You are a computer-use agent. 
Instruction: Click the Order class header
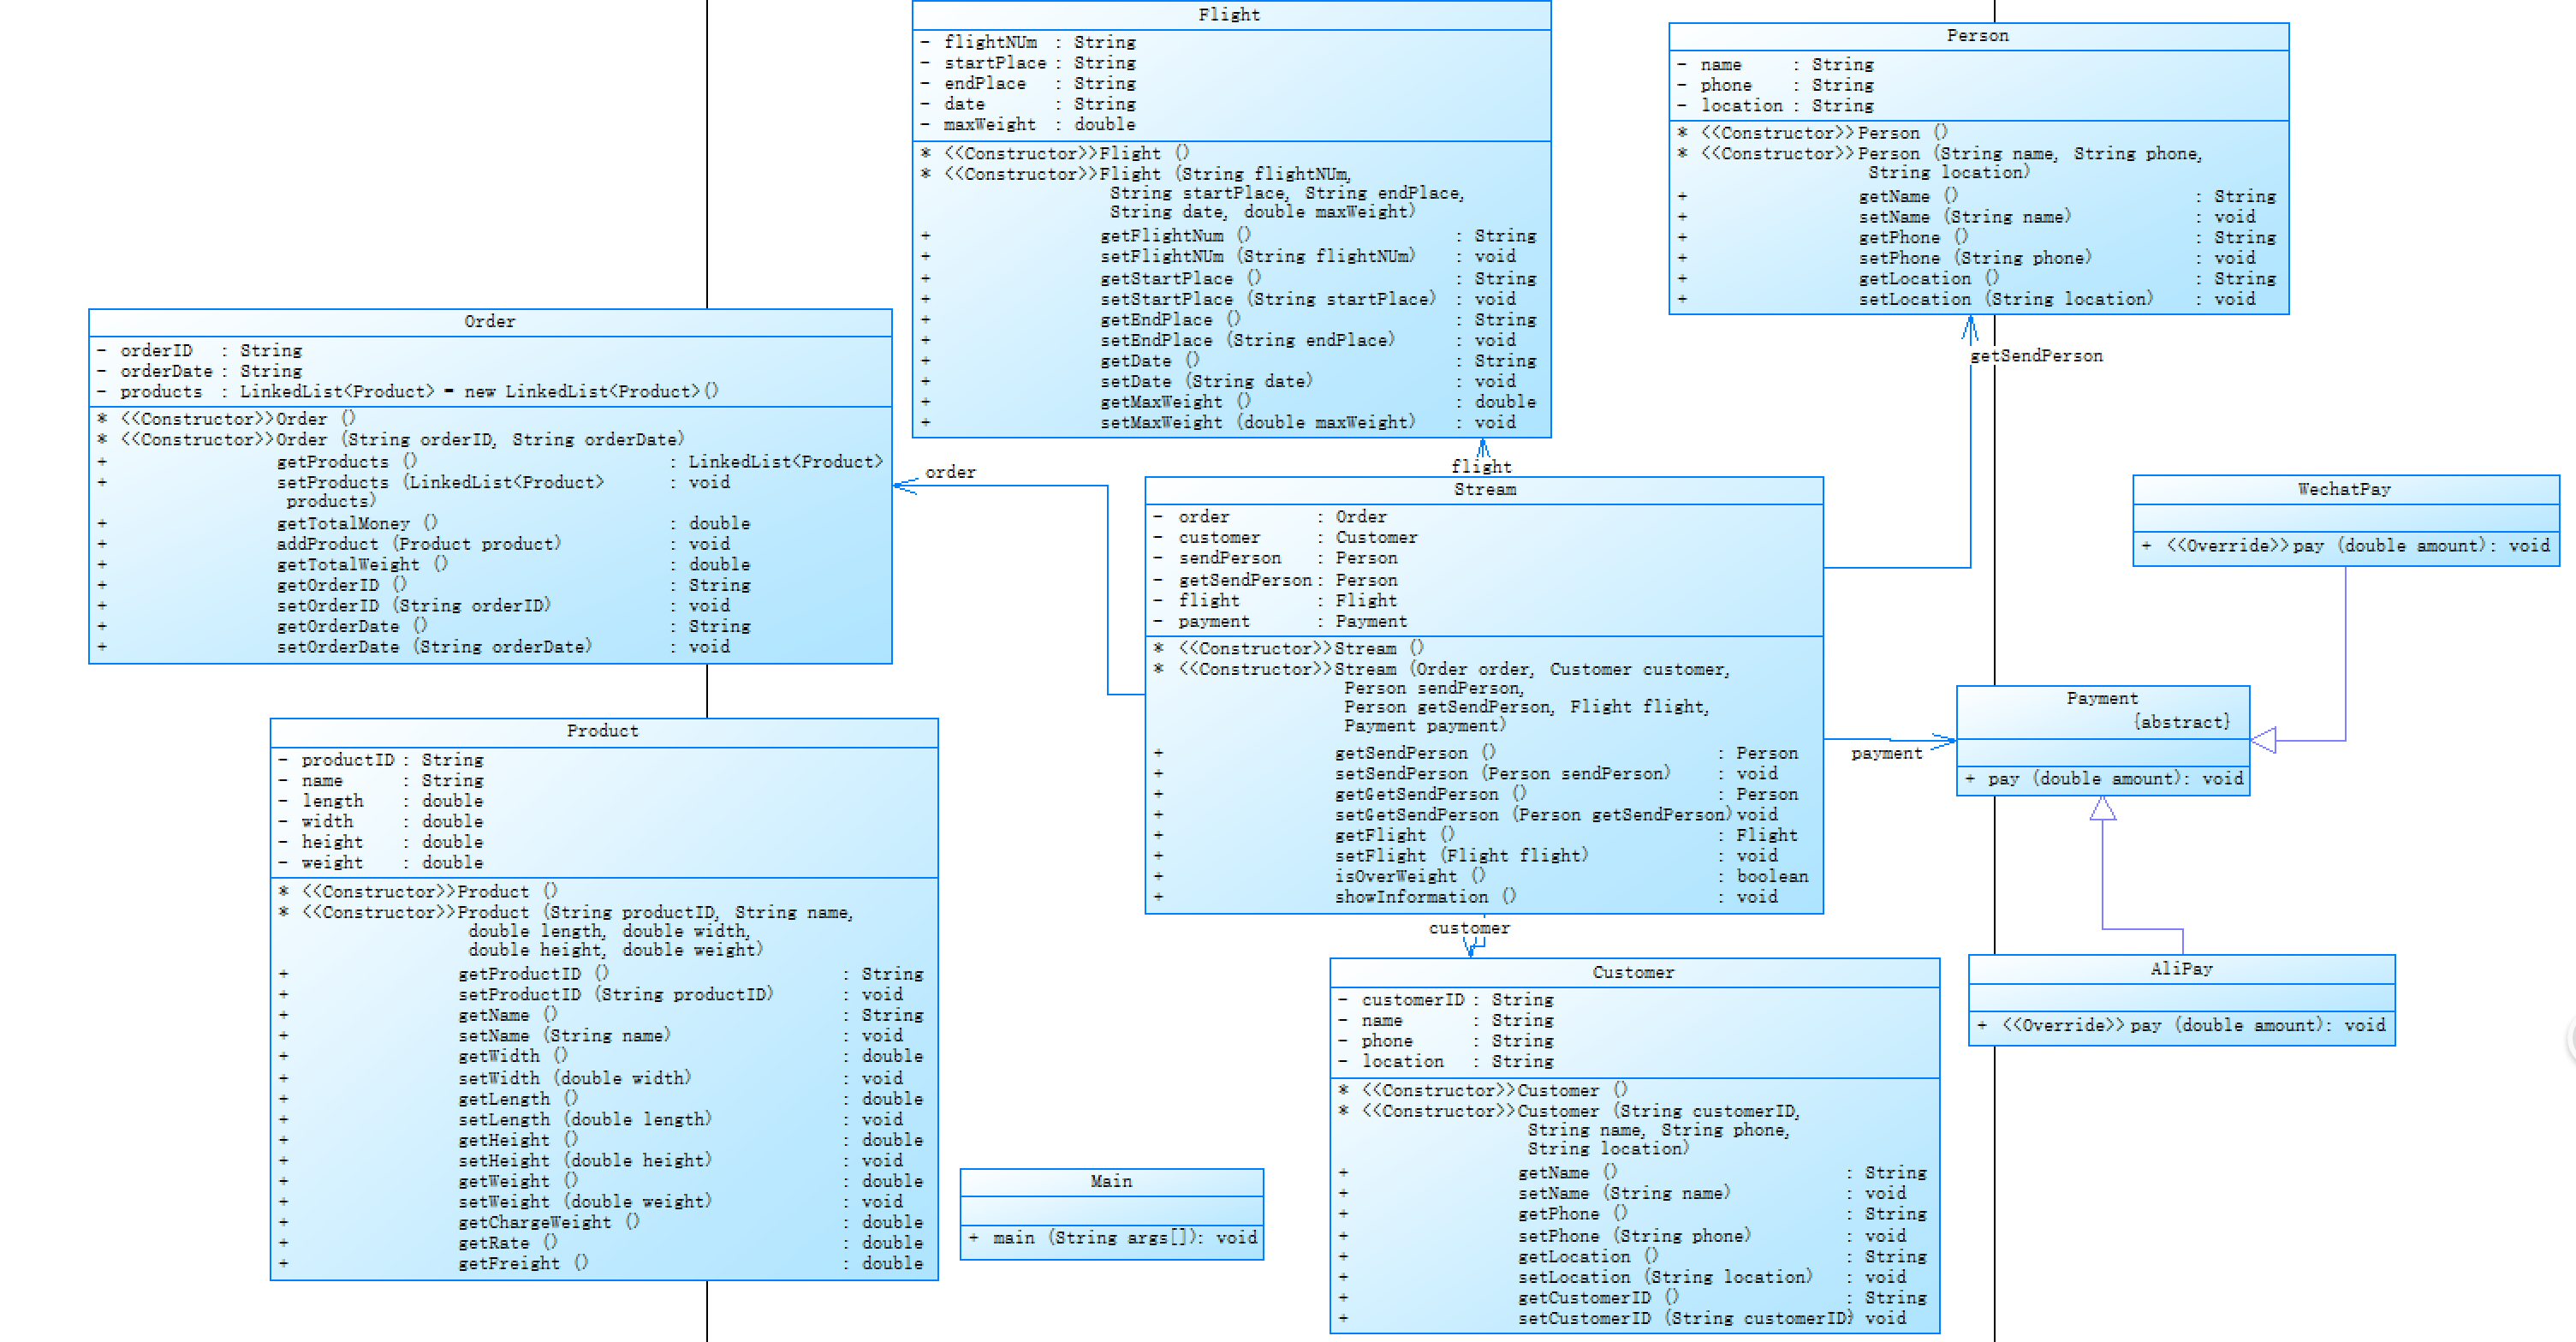coord(489,322)
